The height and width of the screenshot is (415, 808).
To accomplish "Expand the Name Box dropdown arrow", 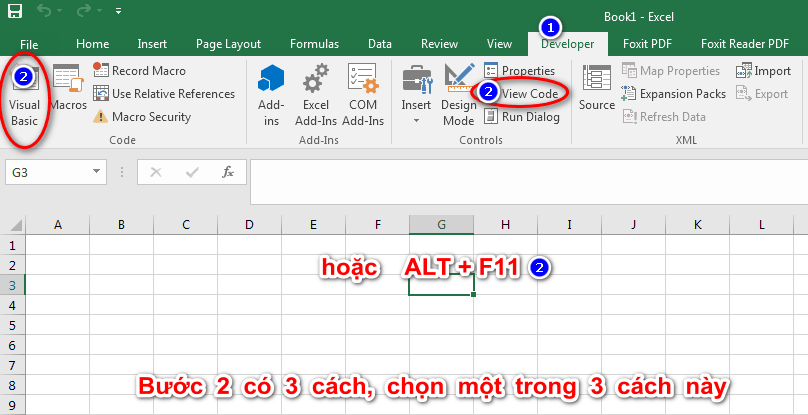I will tap(96, 172).
